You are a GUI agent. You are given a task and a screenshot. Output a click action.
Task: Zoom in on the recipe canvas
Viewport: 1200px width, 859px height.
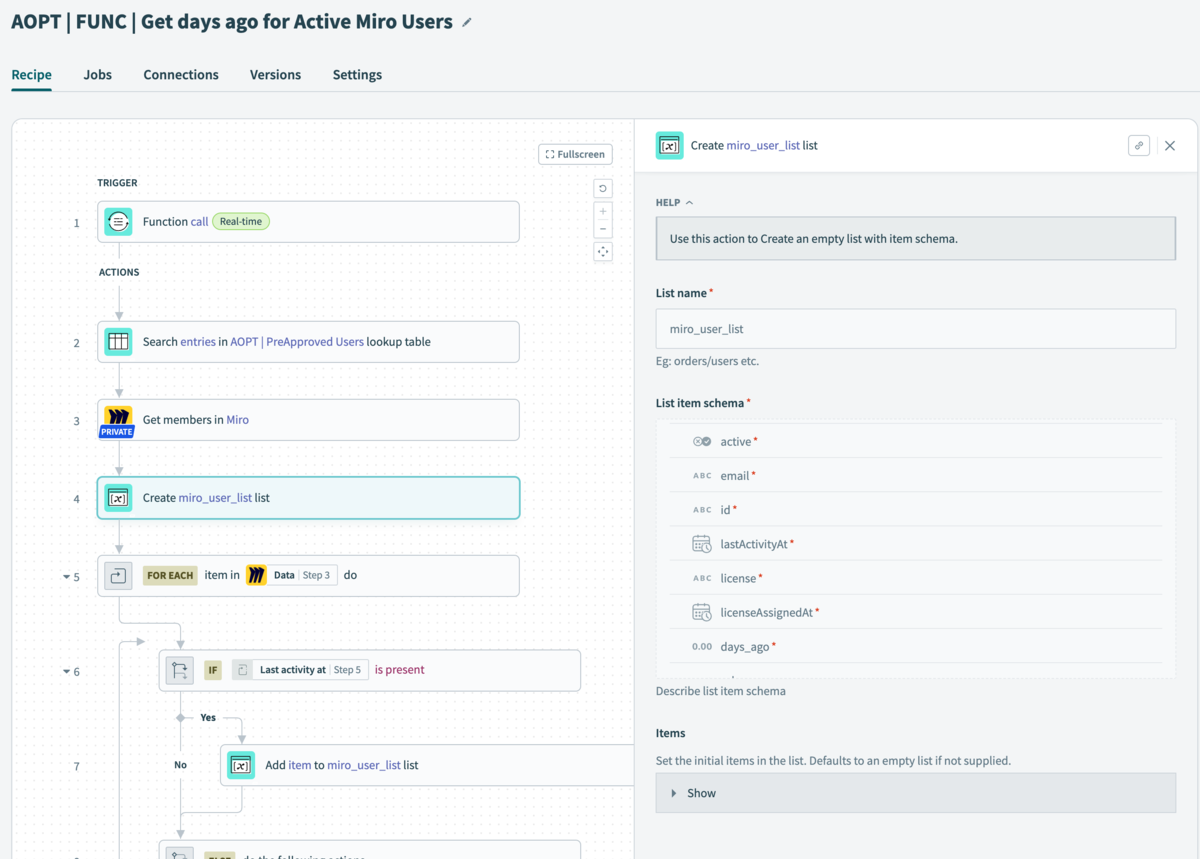click(603, 212)
